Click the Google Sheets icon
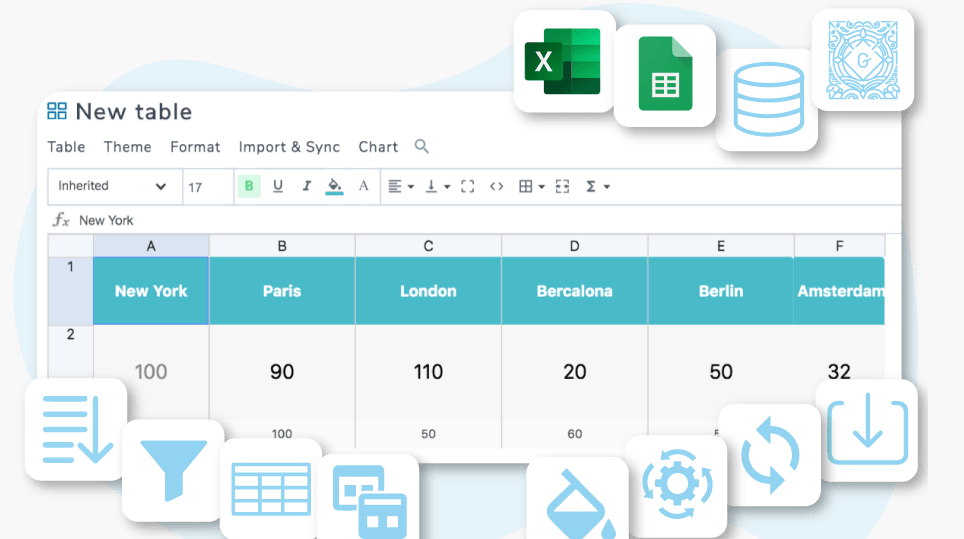The width and height of the screenshot is (964, 539). click(665, 74)
